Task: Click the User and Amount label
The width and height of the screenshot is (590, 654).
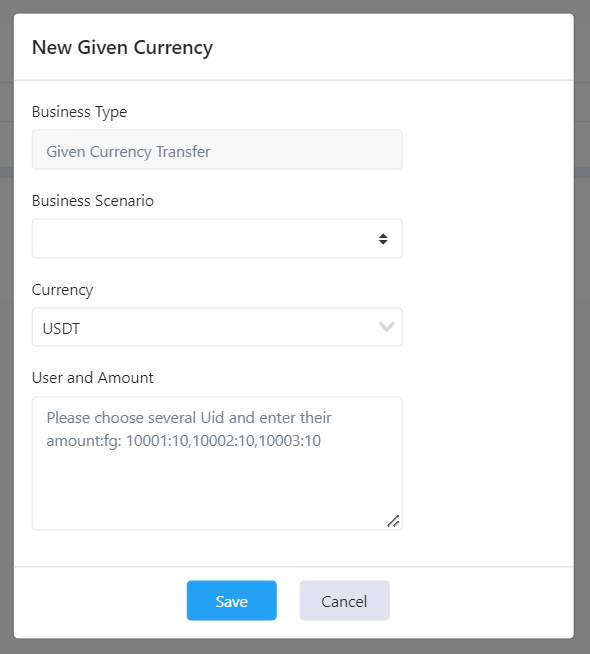Action: (93, 377)
